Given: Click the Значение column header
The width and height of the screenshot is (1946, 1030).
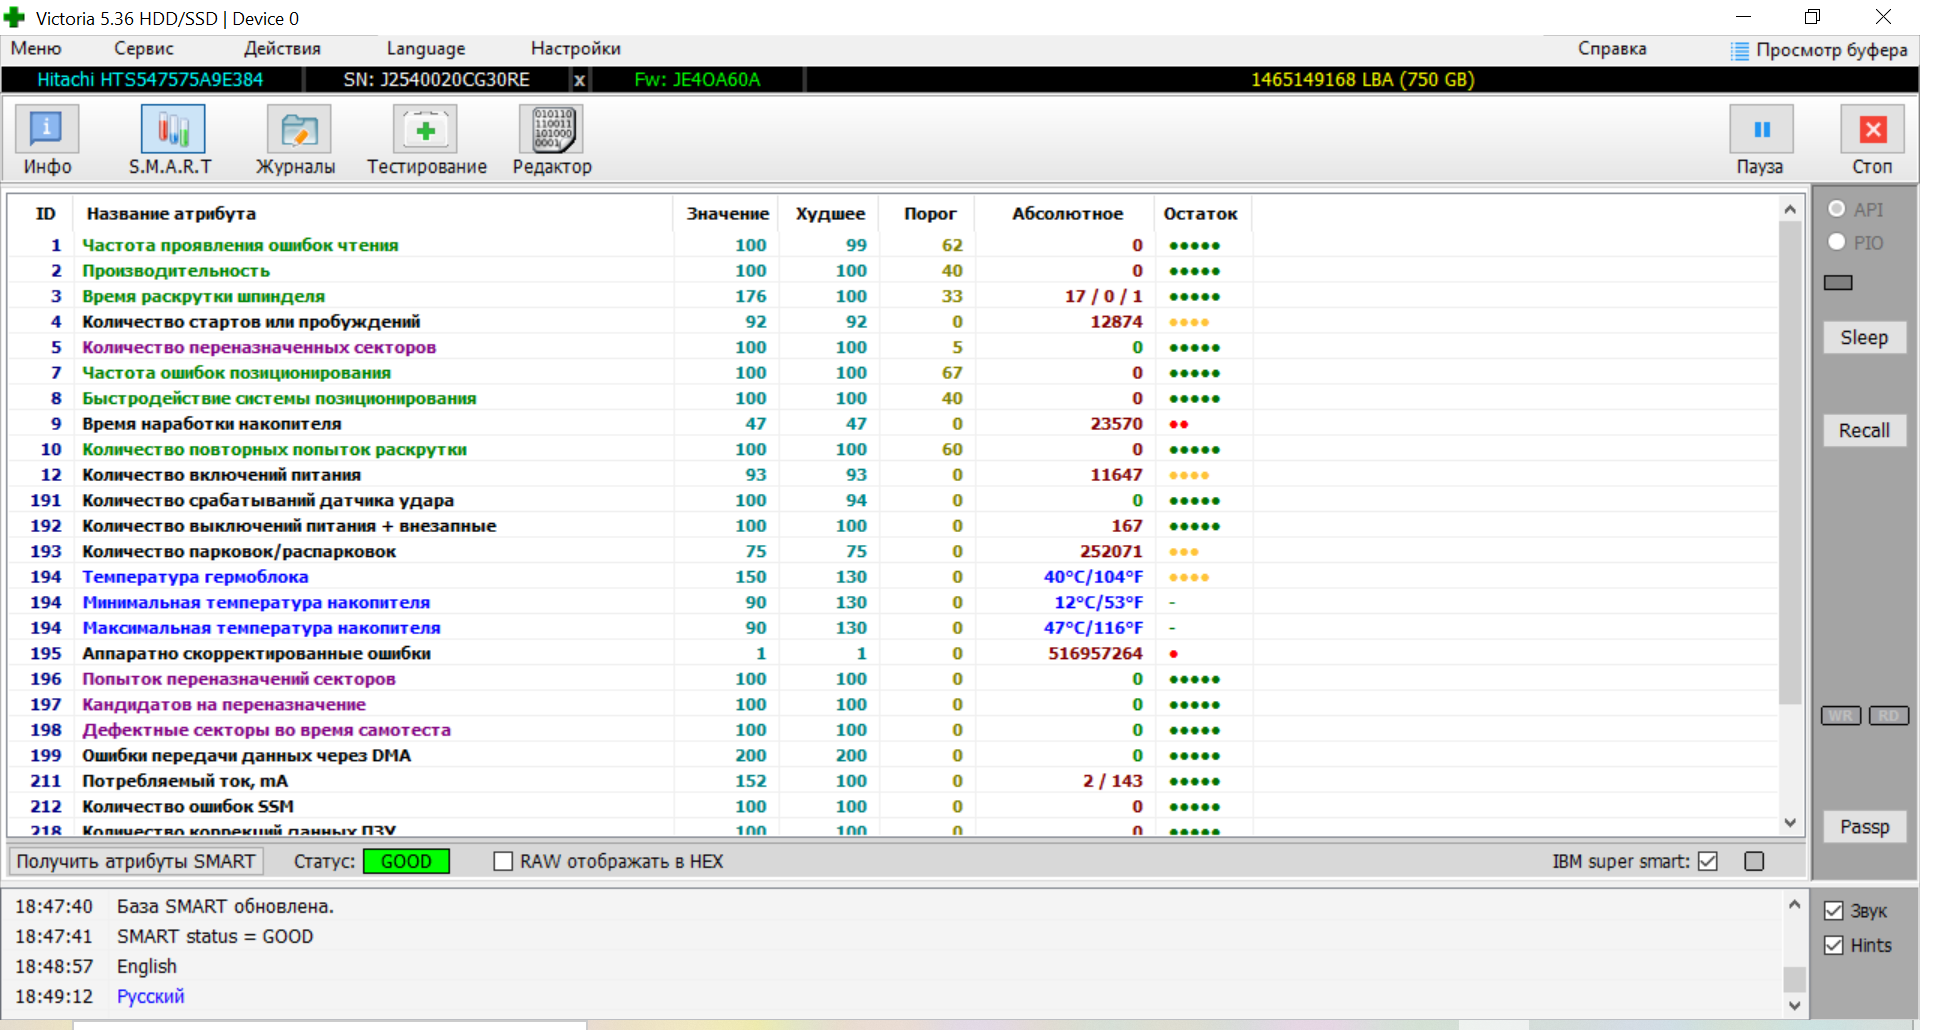Looking at the screenshot, I should coord(727,214).
